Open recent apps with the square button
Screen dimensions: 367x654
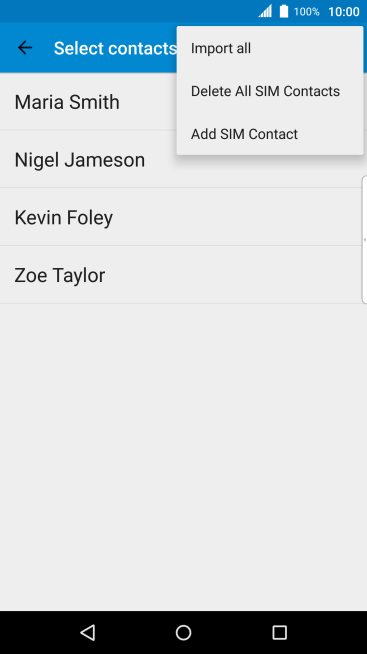[279, 632]
